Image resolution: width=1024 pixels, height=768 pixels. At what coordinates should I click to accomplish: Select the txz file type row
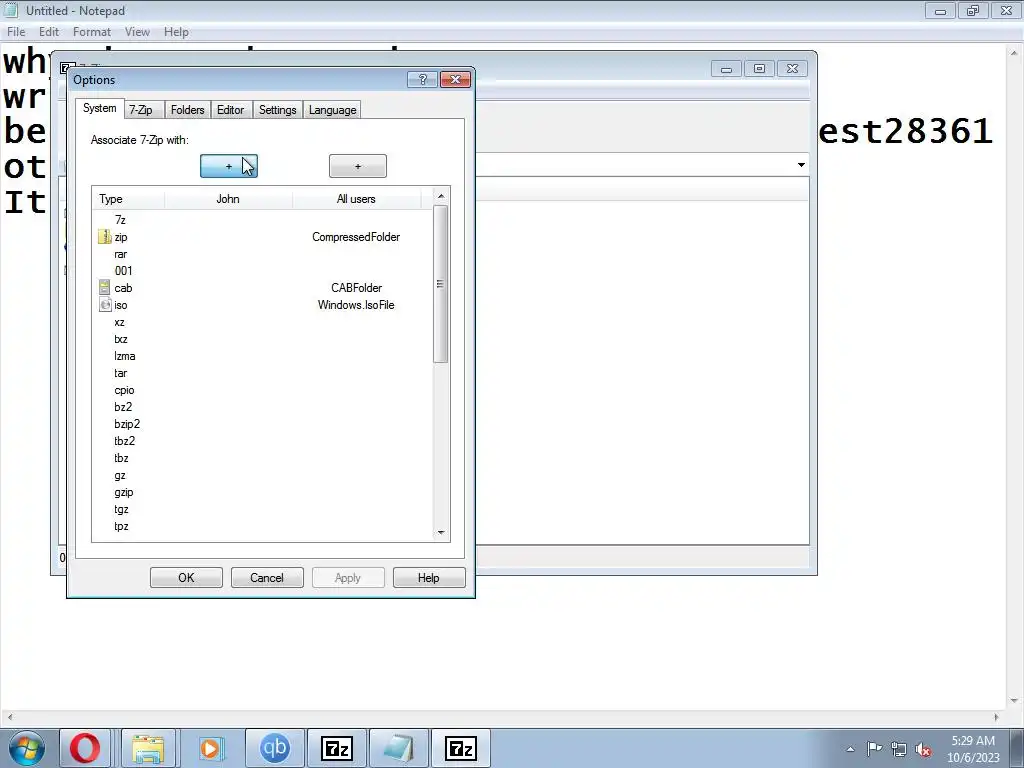click(263, 339)
